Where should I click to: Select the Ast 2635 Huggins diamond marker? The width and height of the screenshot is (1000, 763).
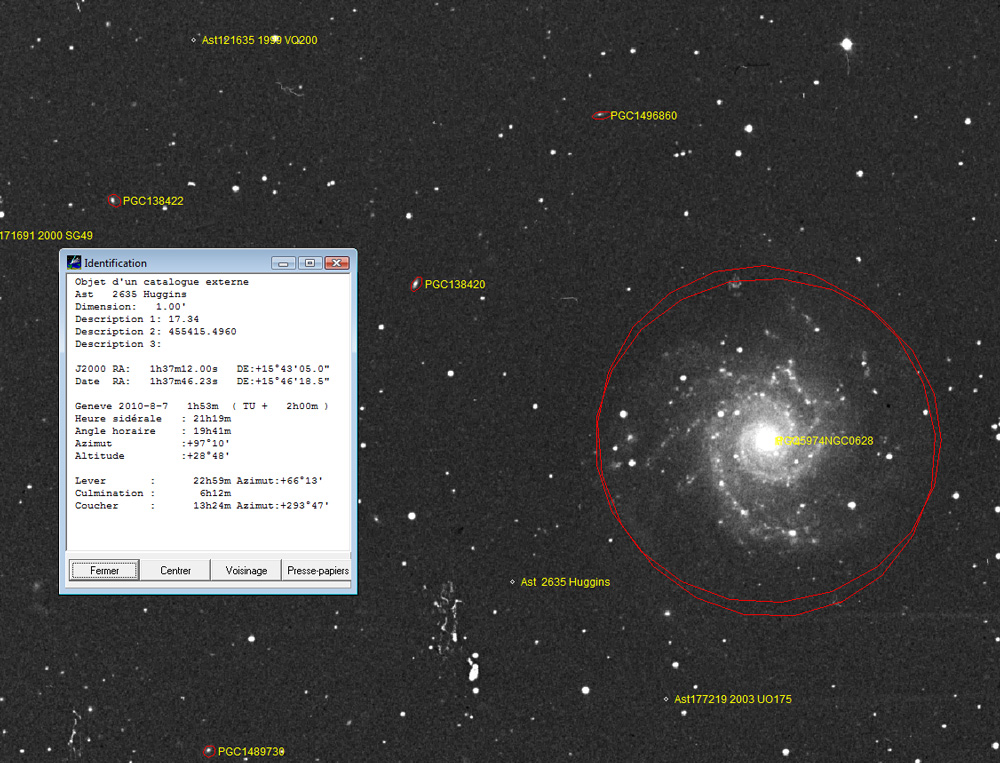tap(512, 581)
